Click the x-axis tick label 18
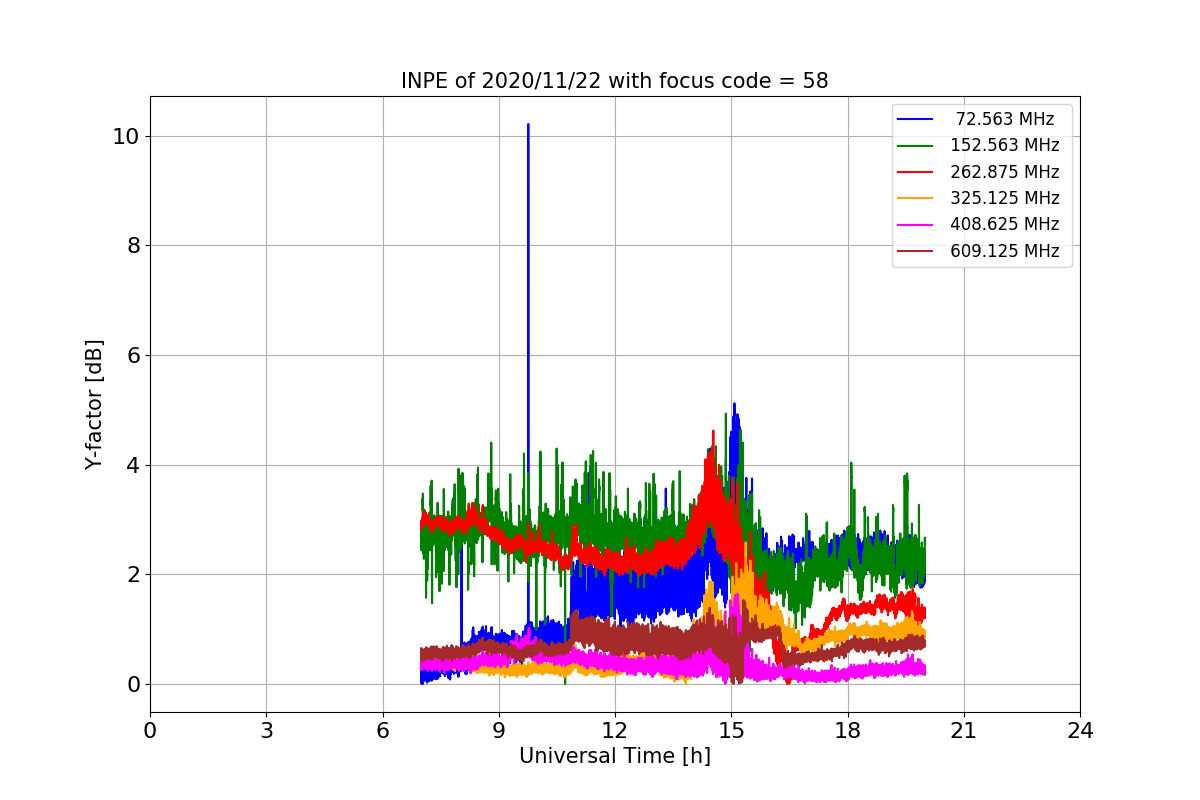Screen dimensions: 1200x800 pyautogui.click(x=847, y=730)
